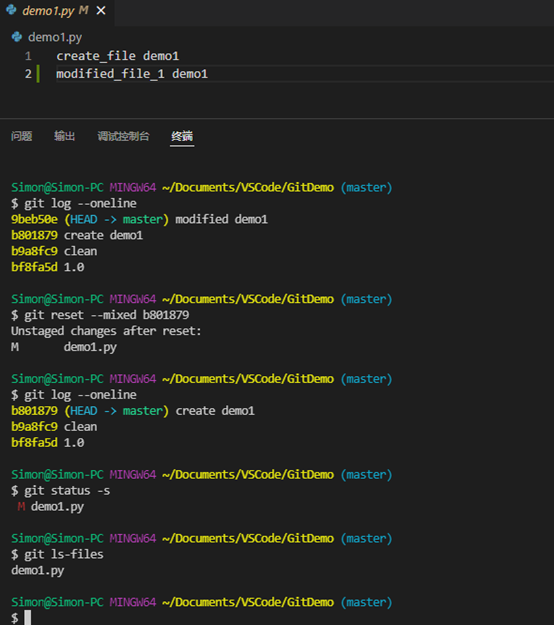Click the Python icon in the breadcrumb
This screenshot has height=625, width=554.
[x=17, y=37]
